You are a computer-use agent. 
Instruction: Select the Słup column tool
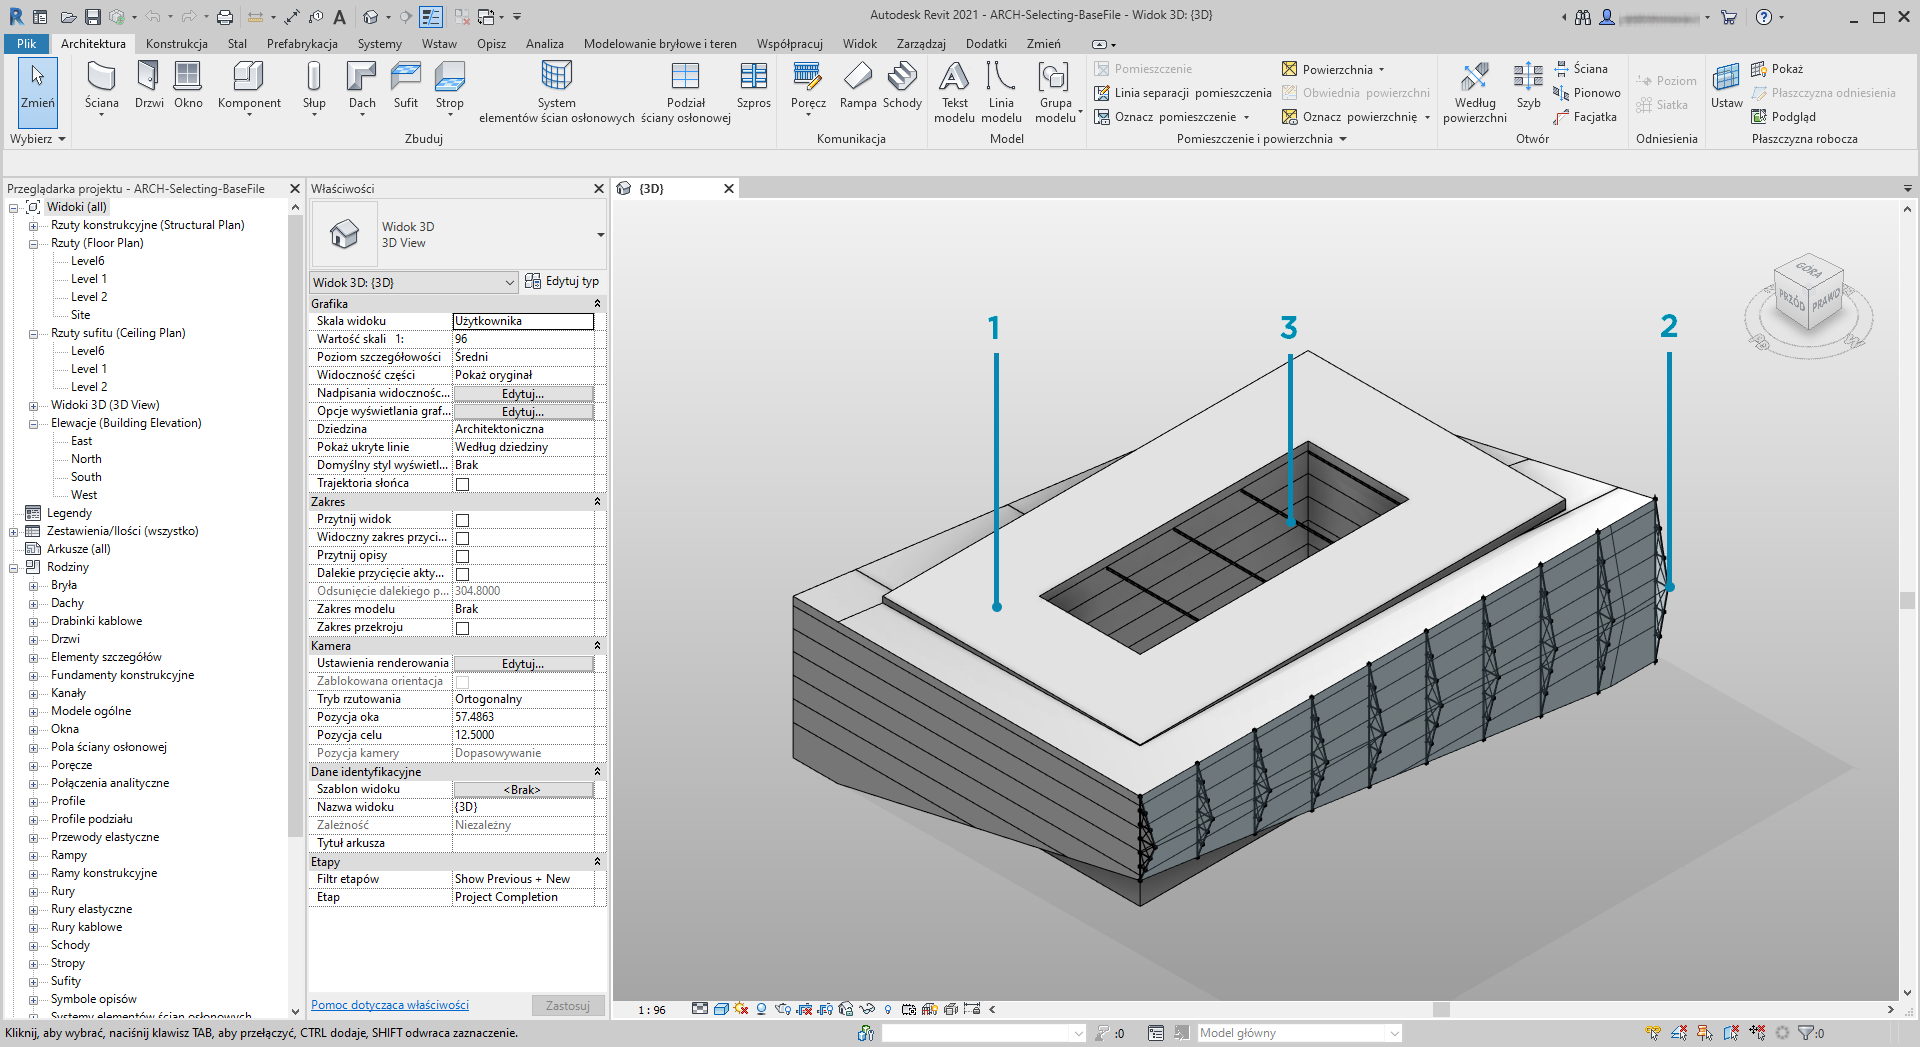click(x=314, y=86)
